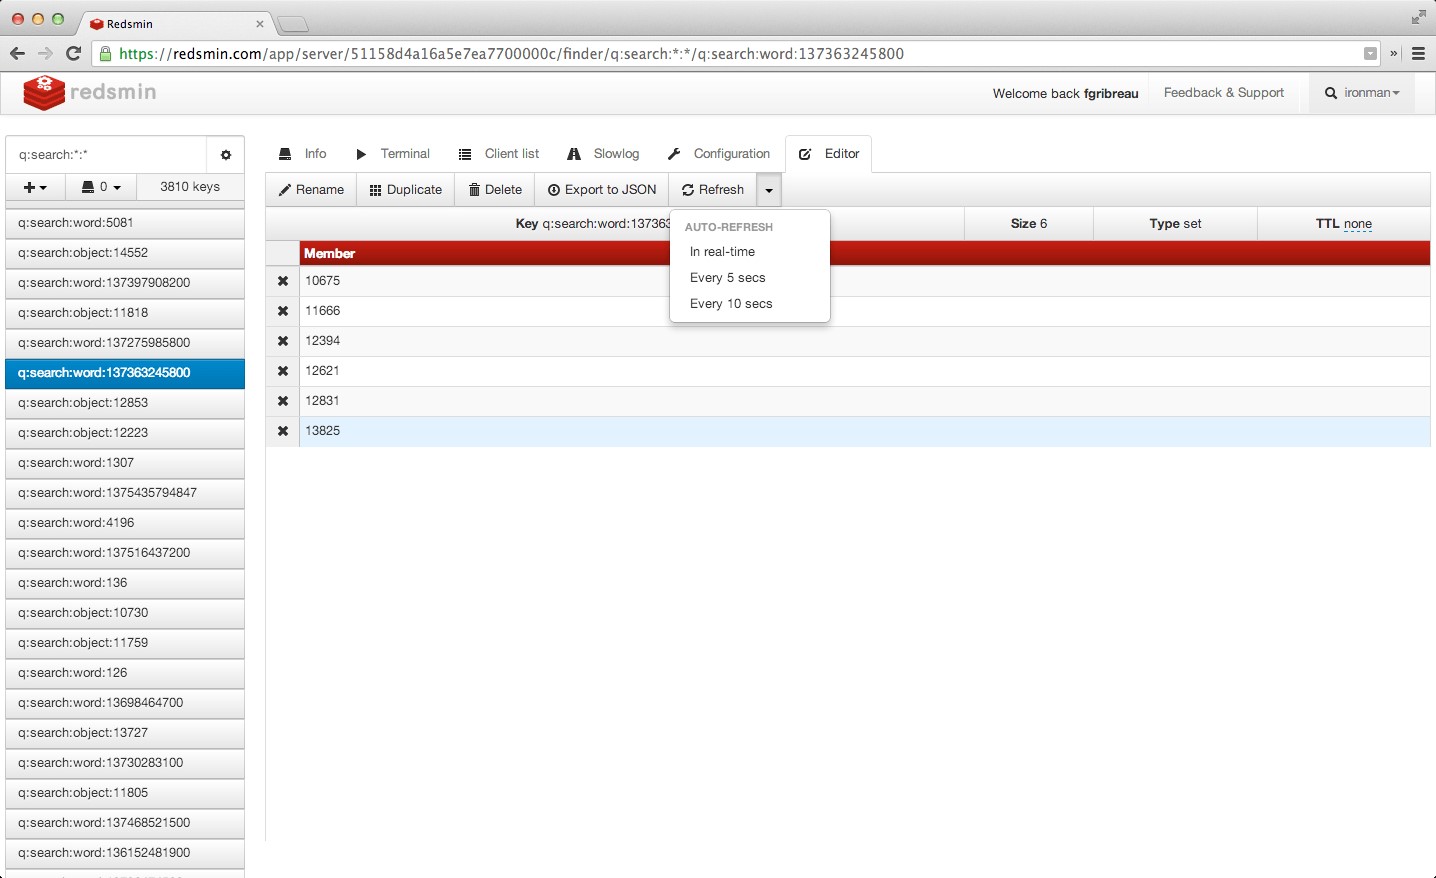
Task: Click the Export to JSON button
Action: pyautogui.click(x=602, y=190)
